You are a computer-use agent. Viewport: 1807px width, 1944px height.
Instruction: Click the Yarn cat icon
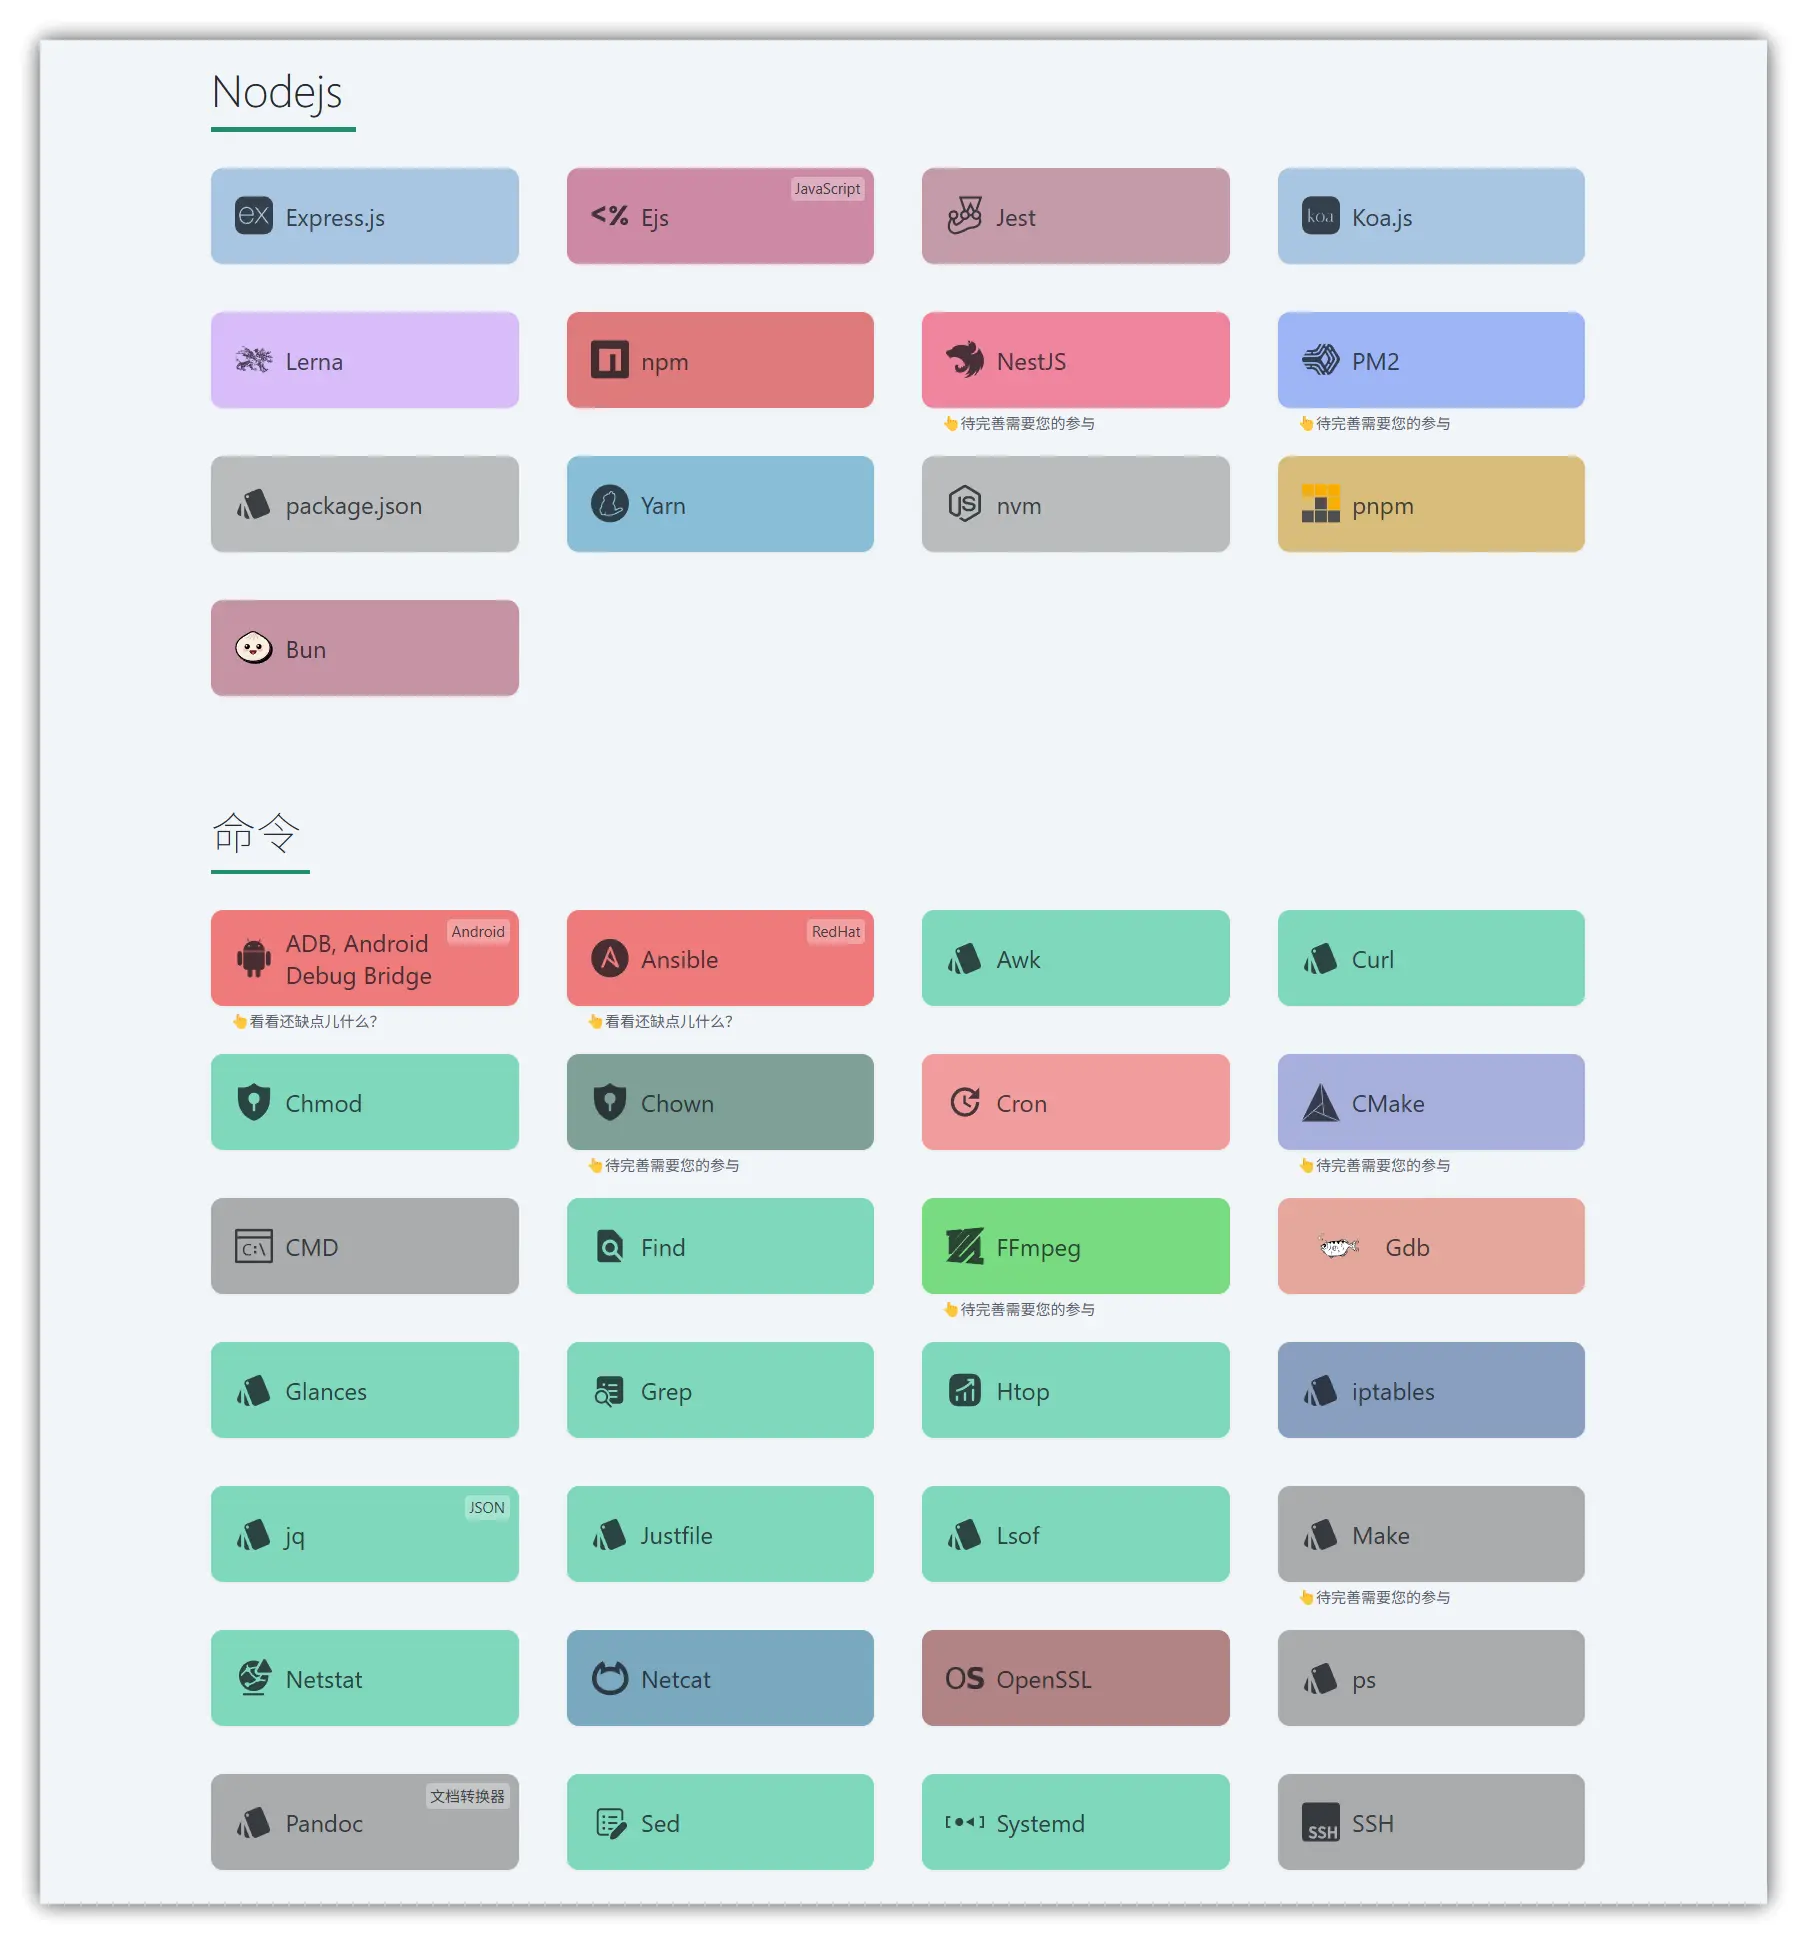pyautogui.click(x=609, y=504)
